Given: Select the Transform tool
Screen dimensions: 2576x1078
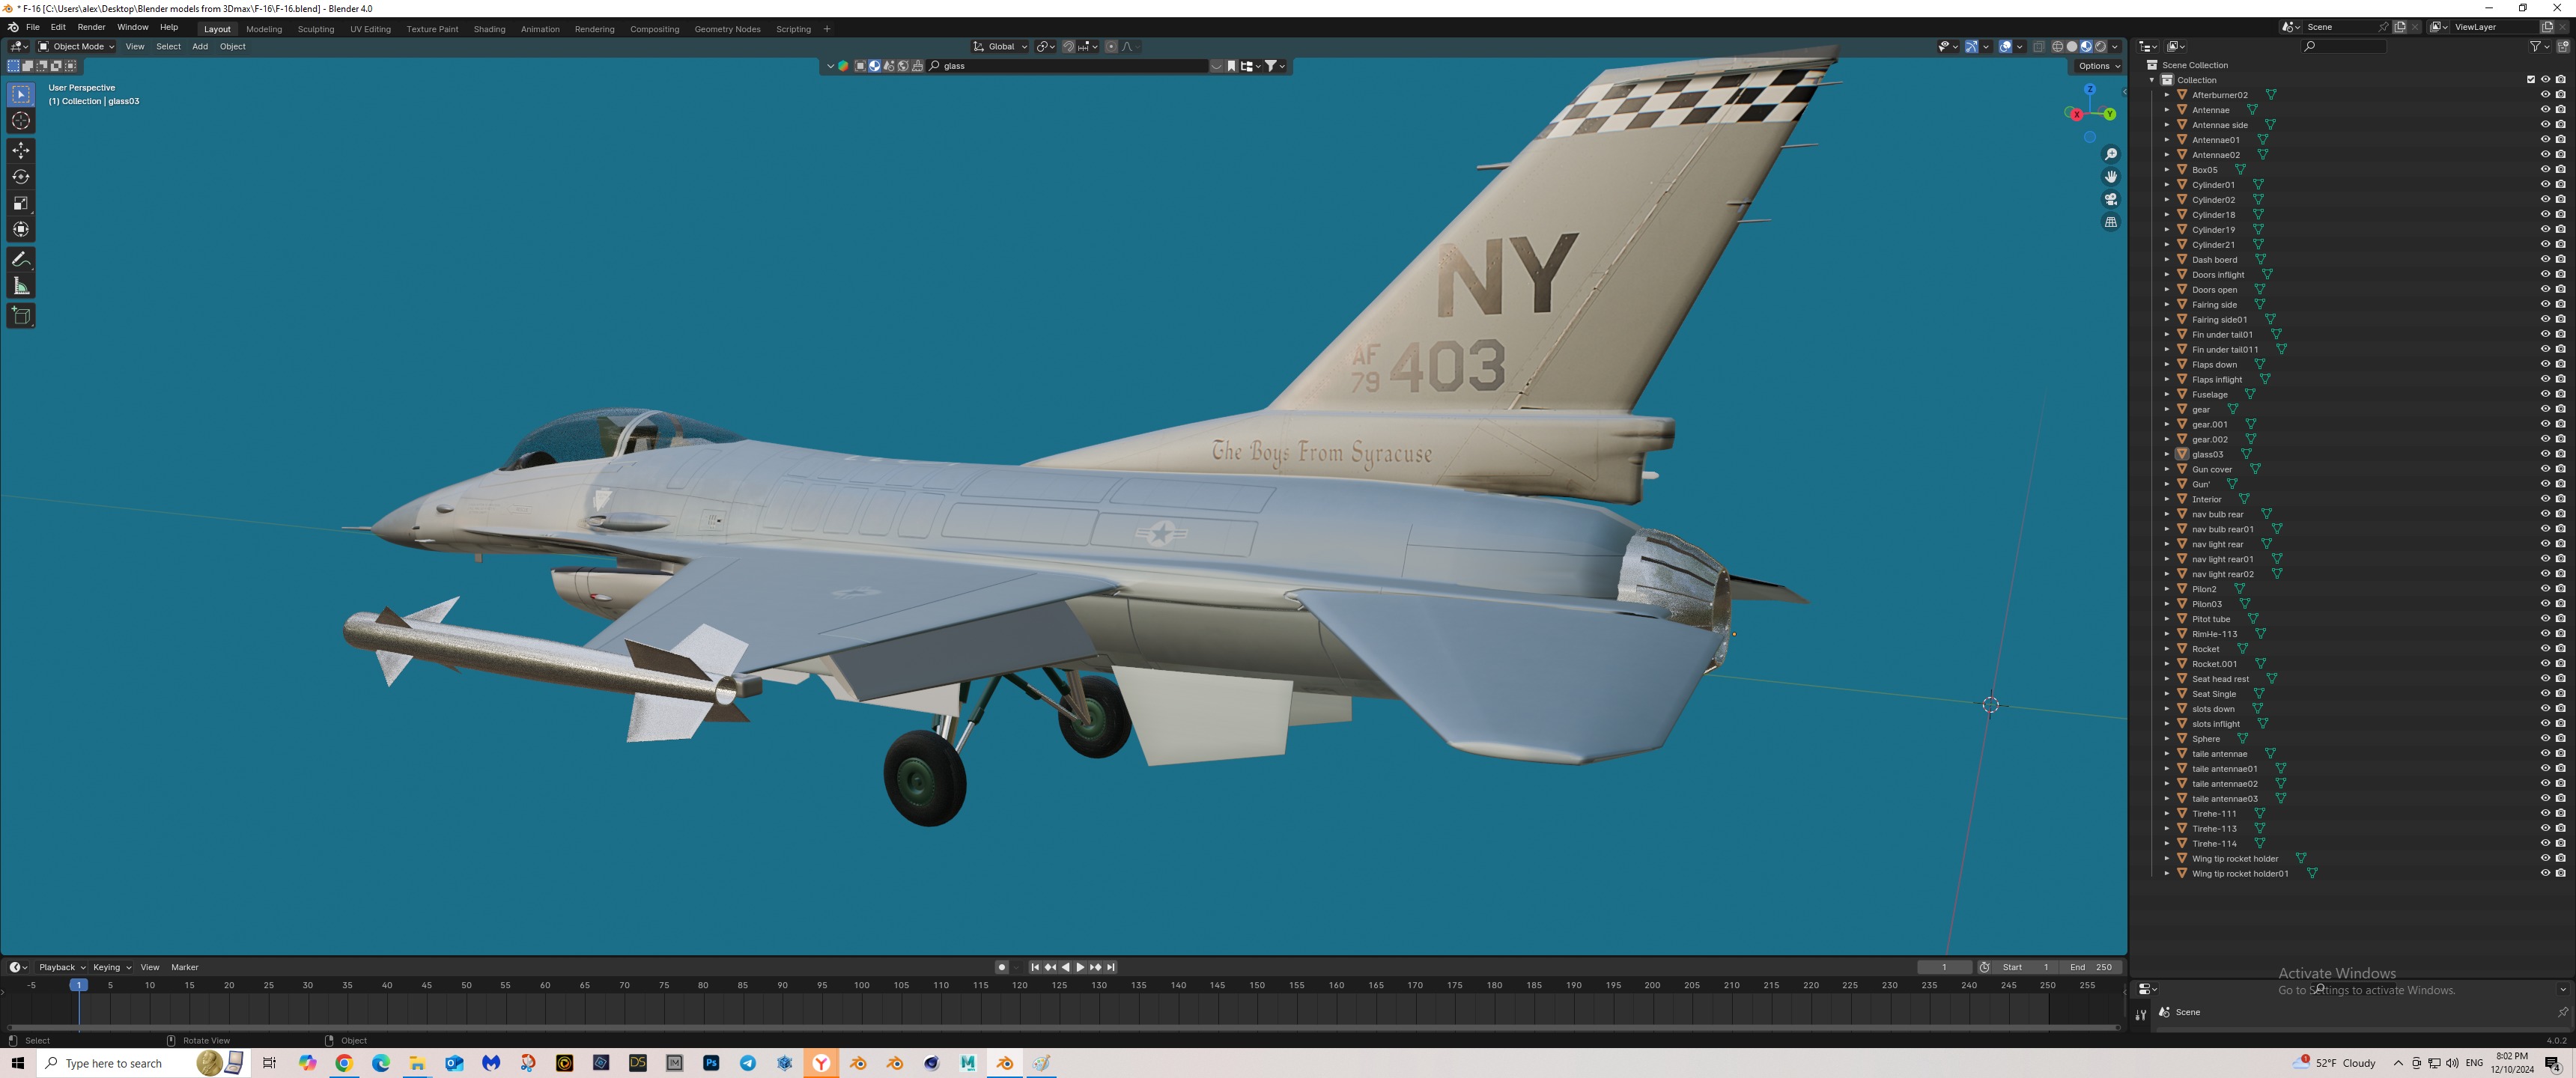Looking at the screenshot, I should pos(21,229).
